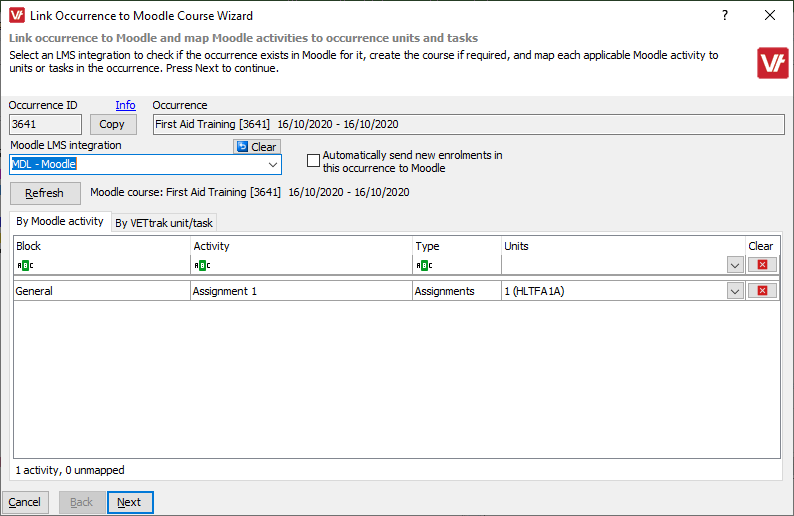Close the wizard window
The width and height of the screenshot is (794, 516).
(770, 15)
